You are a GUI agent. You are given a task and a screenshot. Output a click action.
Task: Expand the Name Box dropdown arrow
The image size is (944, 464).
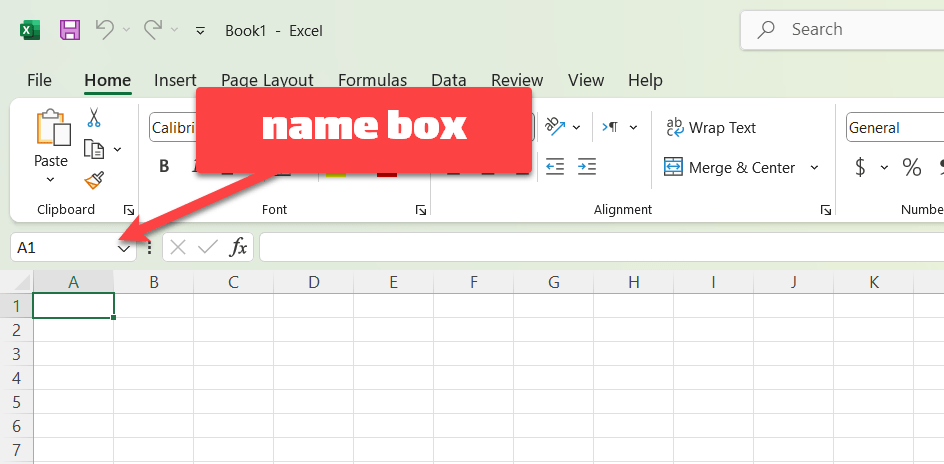123,248
